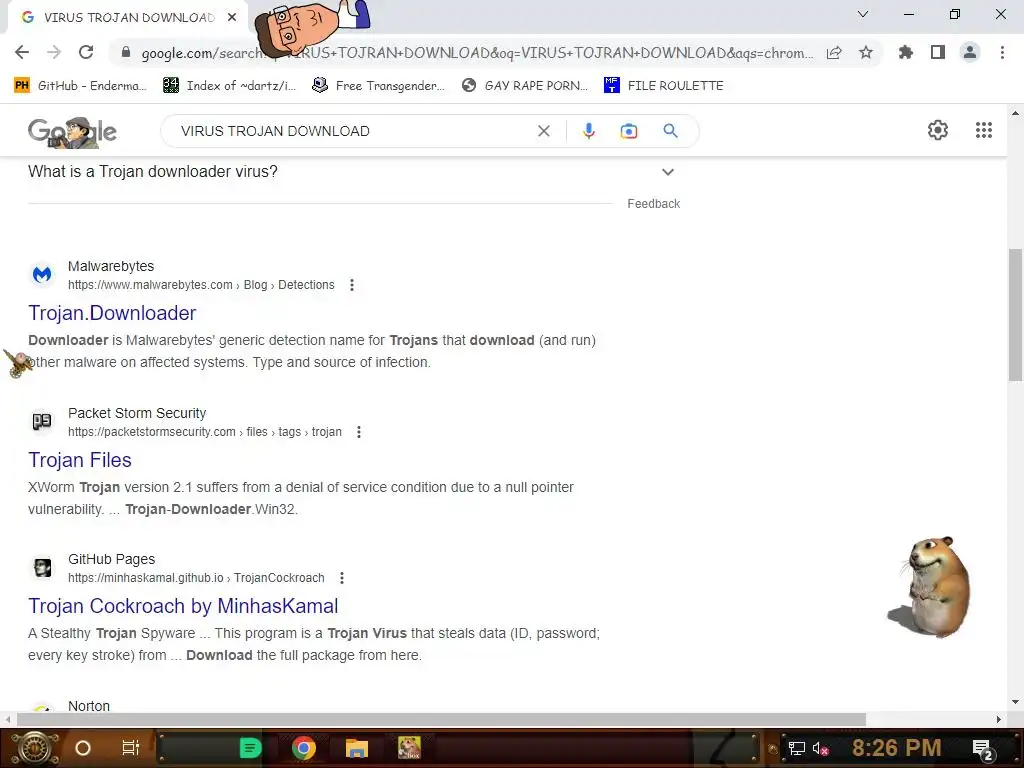Click the minhaskamal.github.io breadcrumb URL
This screenshot has height=768, width=1024.
pos(196,578)
